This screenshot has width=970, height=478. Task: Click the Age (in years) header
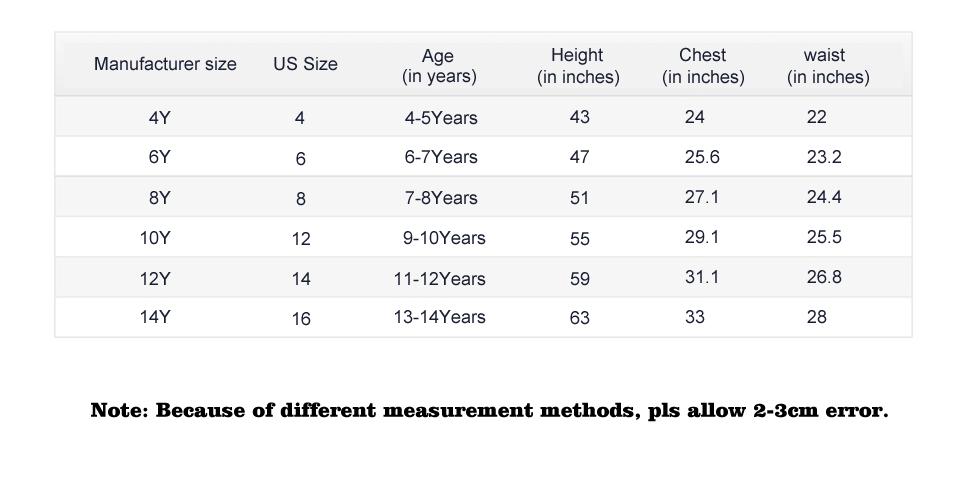[439, 66]
